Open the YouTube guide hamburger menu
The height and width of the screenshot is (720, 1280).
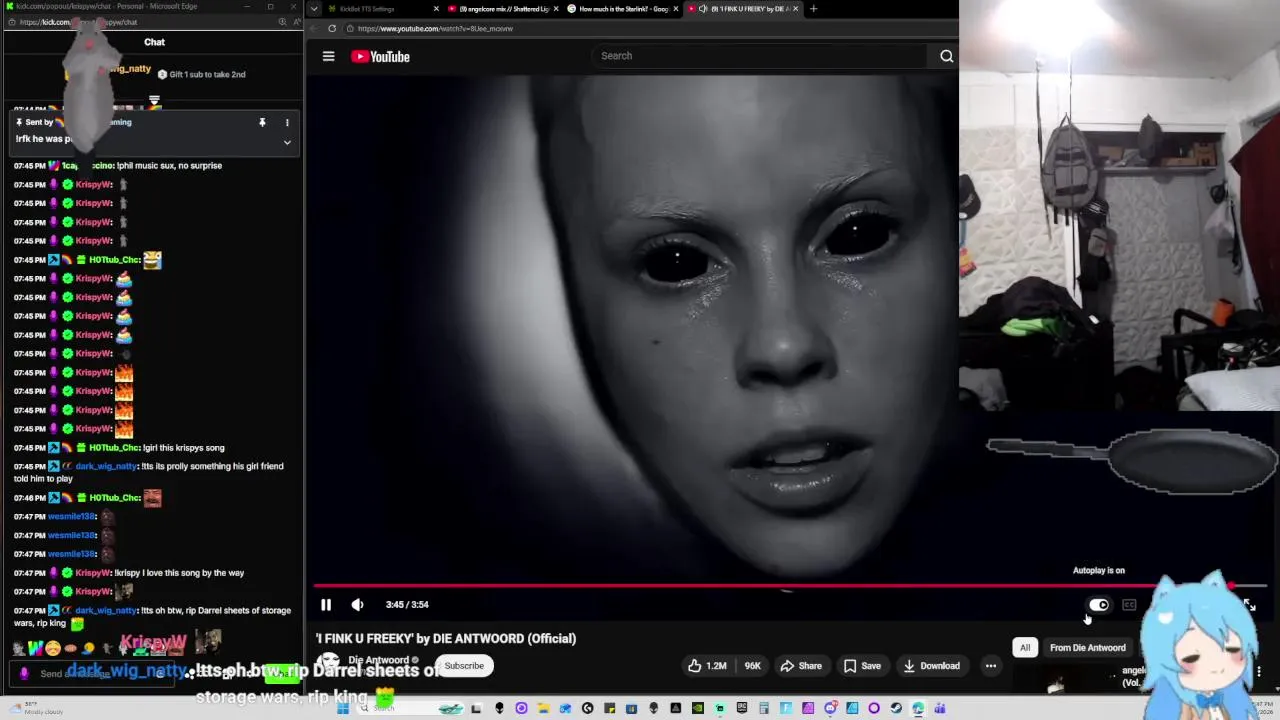click(x=328, y=56)
